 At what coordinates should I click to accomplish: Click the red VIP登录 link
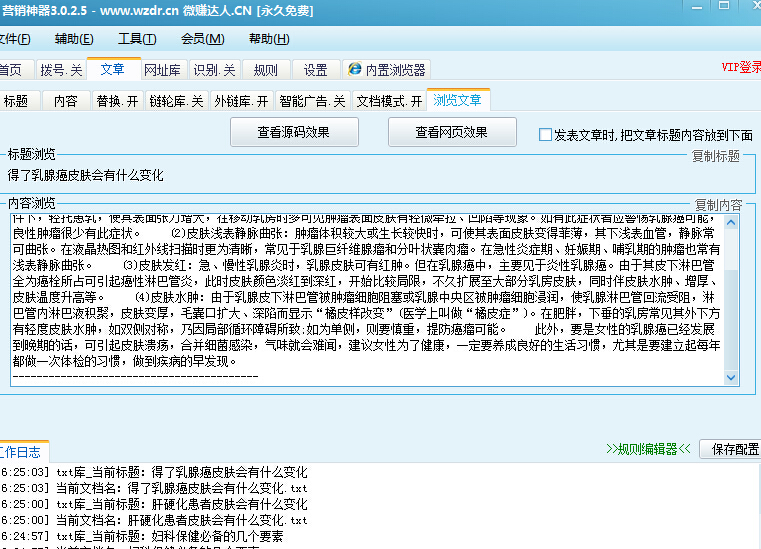[741, 67]
